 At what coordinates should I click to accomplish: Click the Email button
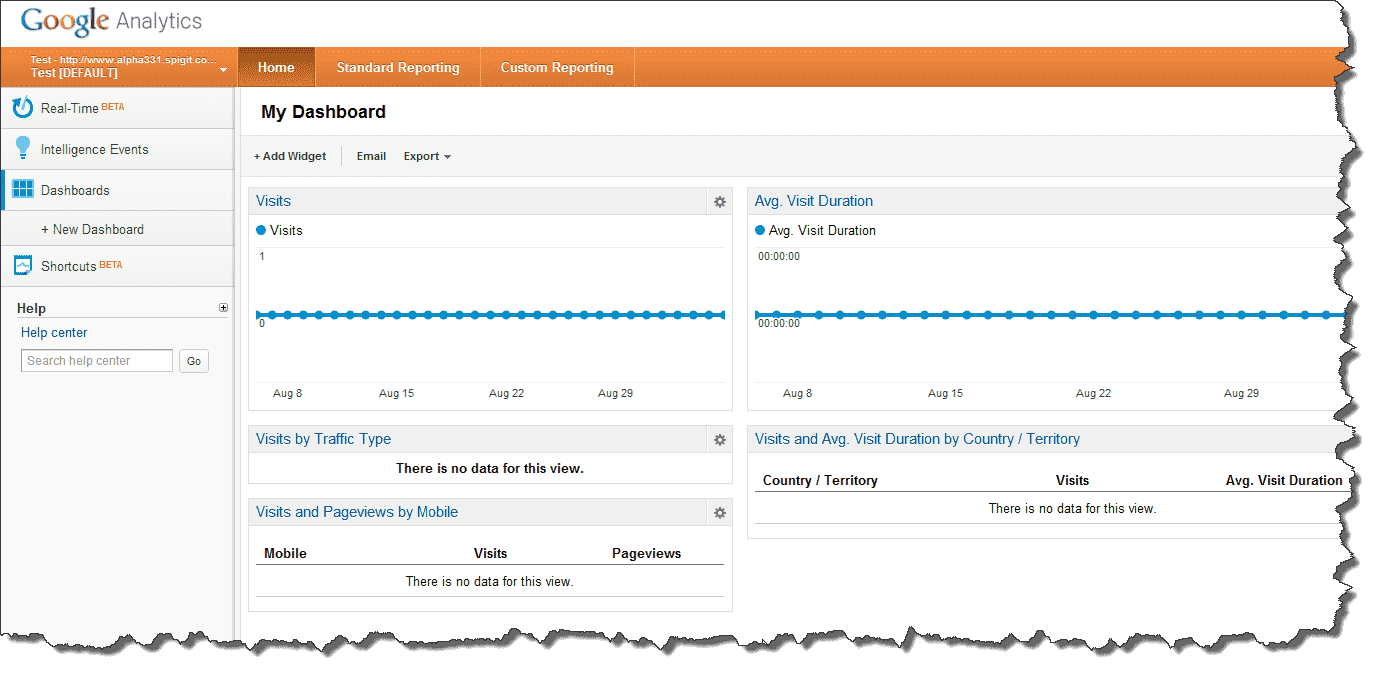tap(371, 156)
